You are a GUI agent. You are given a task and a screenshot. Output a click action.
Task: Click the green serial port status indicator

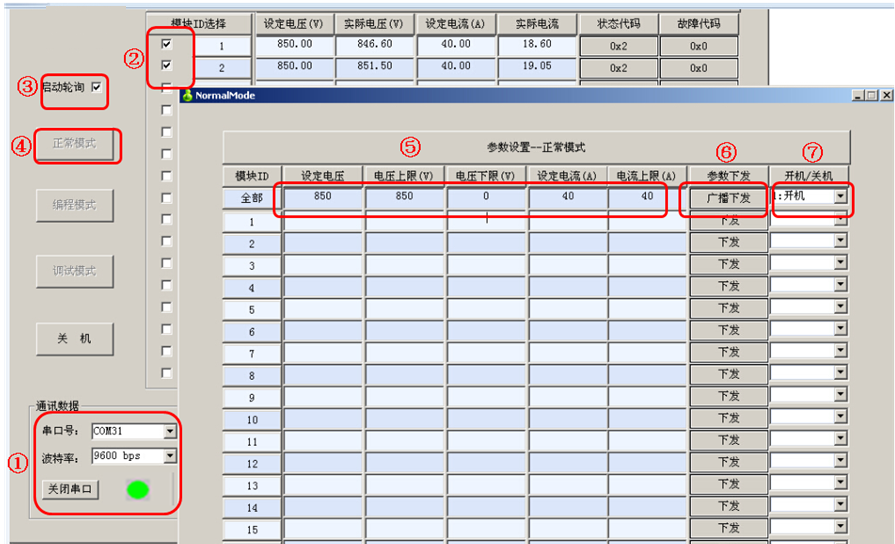tap(138, 489)
